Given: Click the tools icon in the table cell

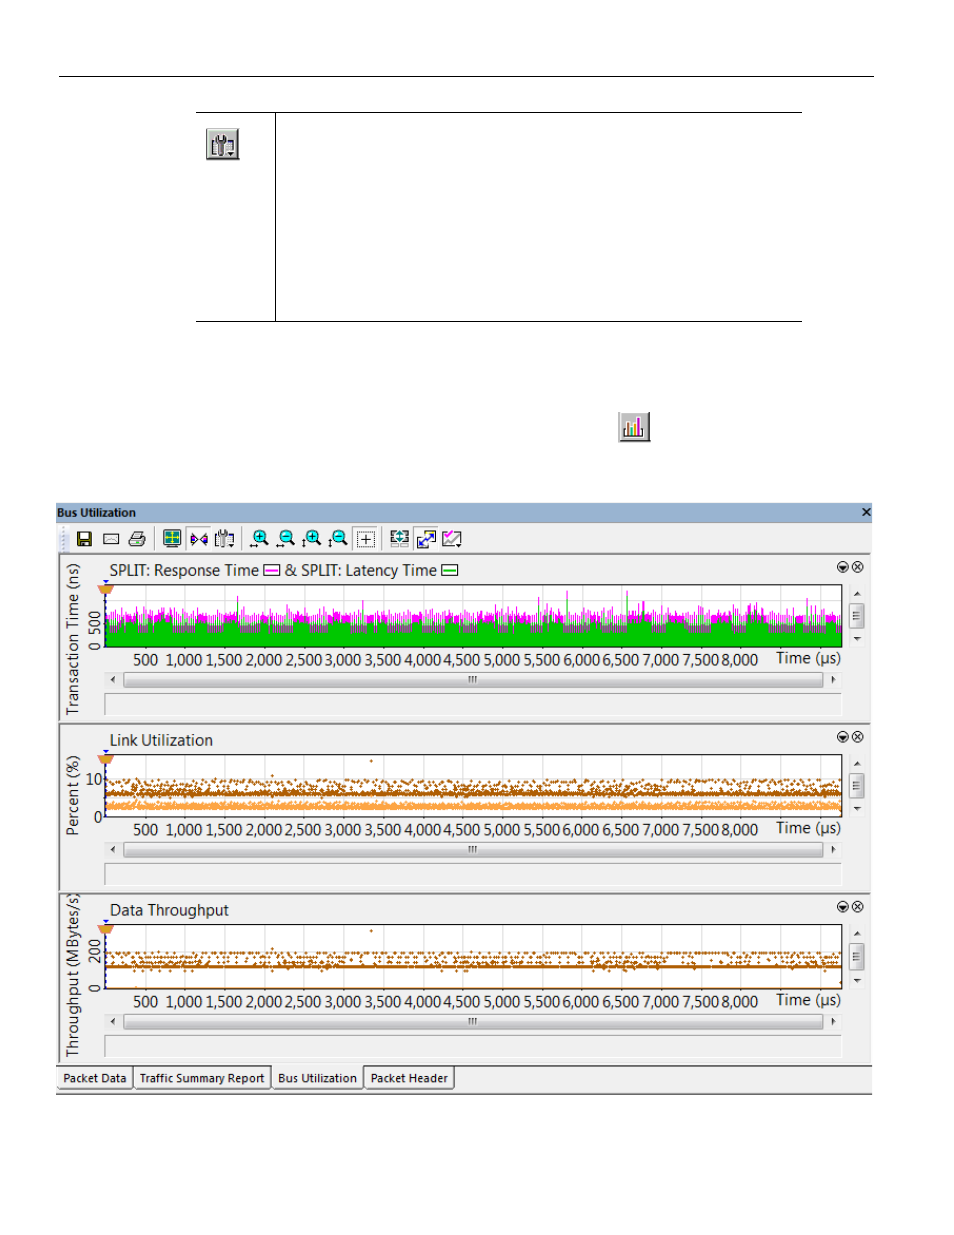Looking at the screenshot, I should click(222, 144).
